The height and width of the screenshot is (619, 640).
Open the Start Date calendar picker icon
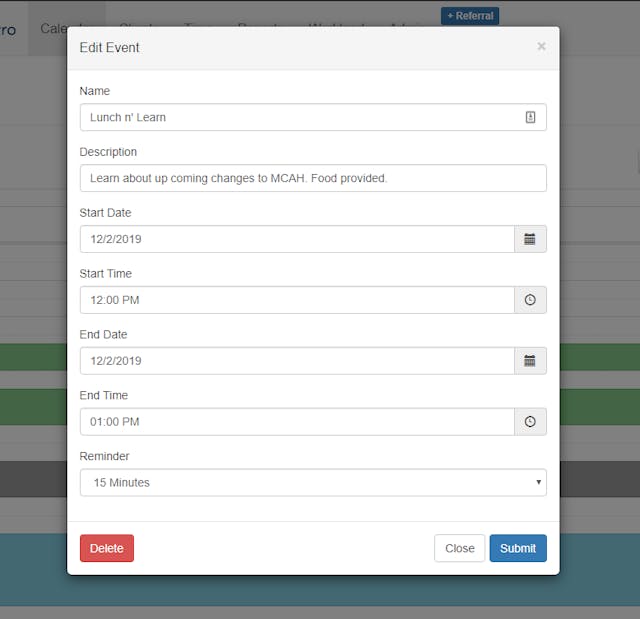click(x=530, y=239)
